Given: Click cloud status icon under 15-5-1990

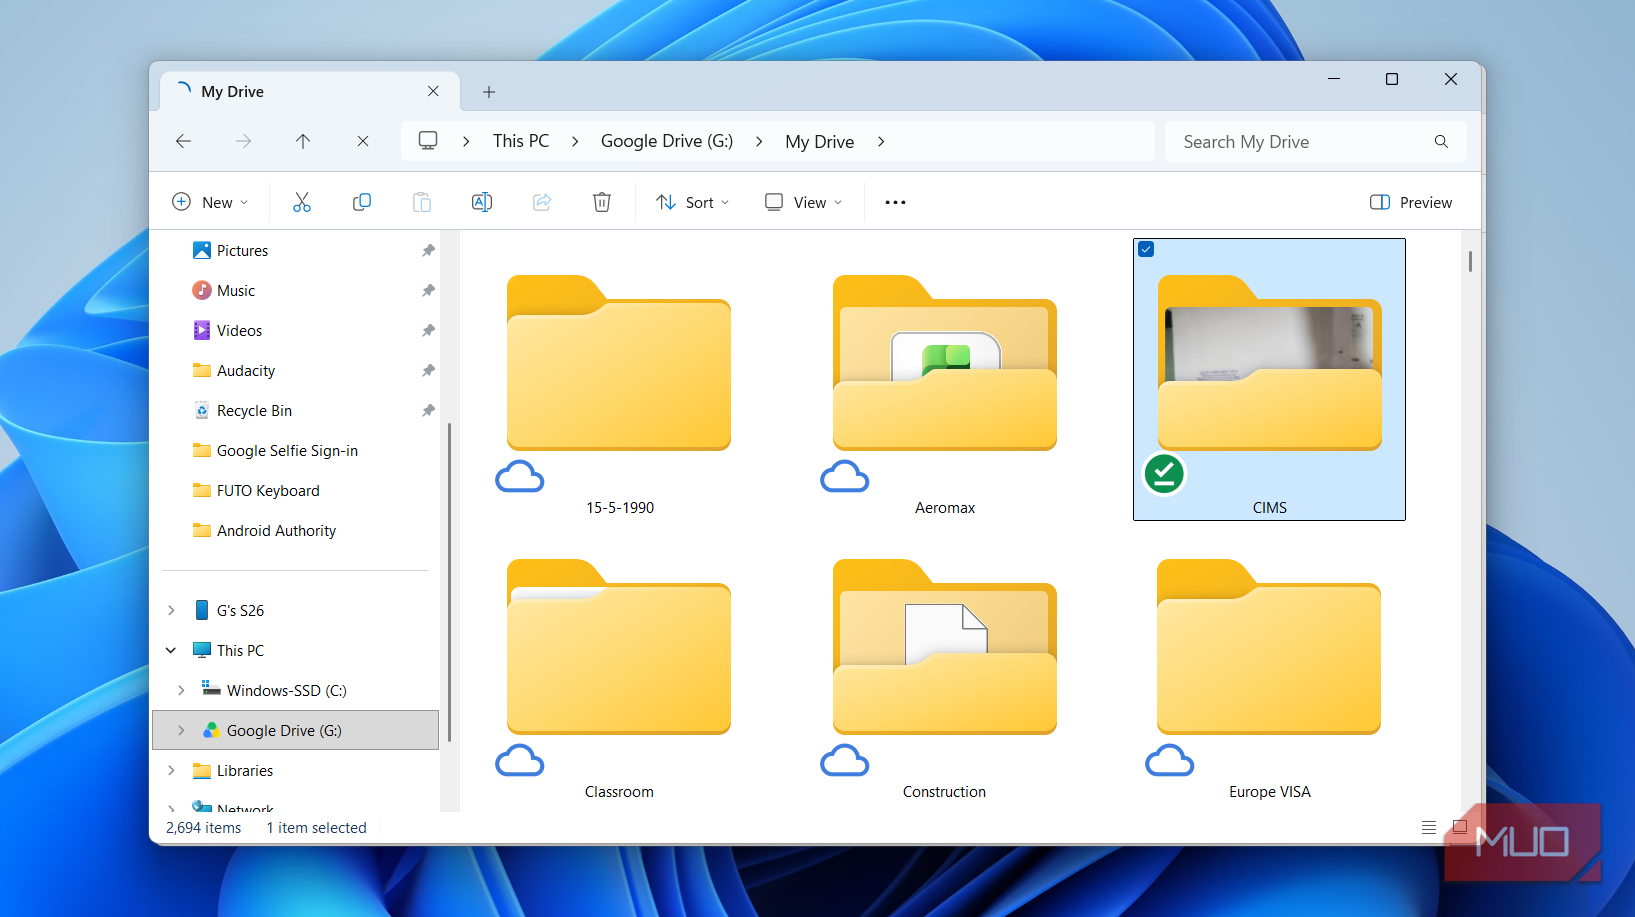Looking at the screenshot, I should (520, 477).
